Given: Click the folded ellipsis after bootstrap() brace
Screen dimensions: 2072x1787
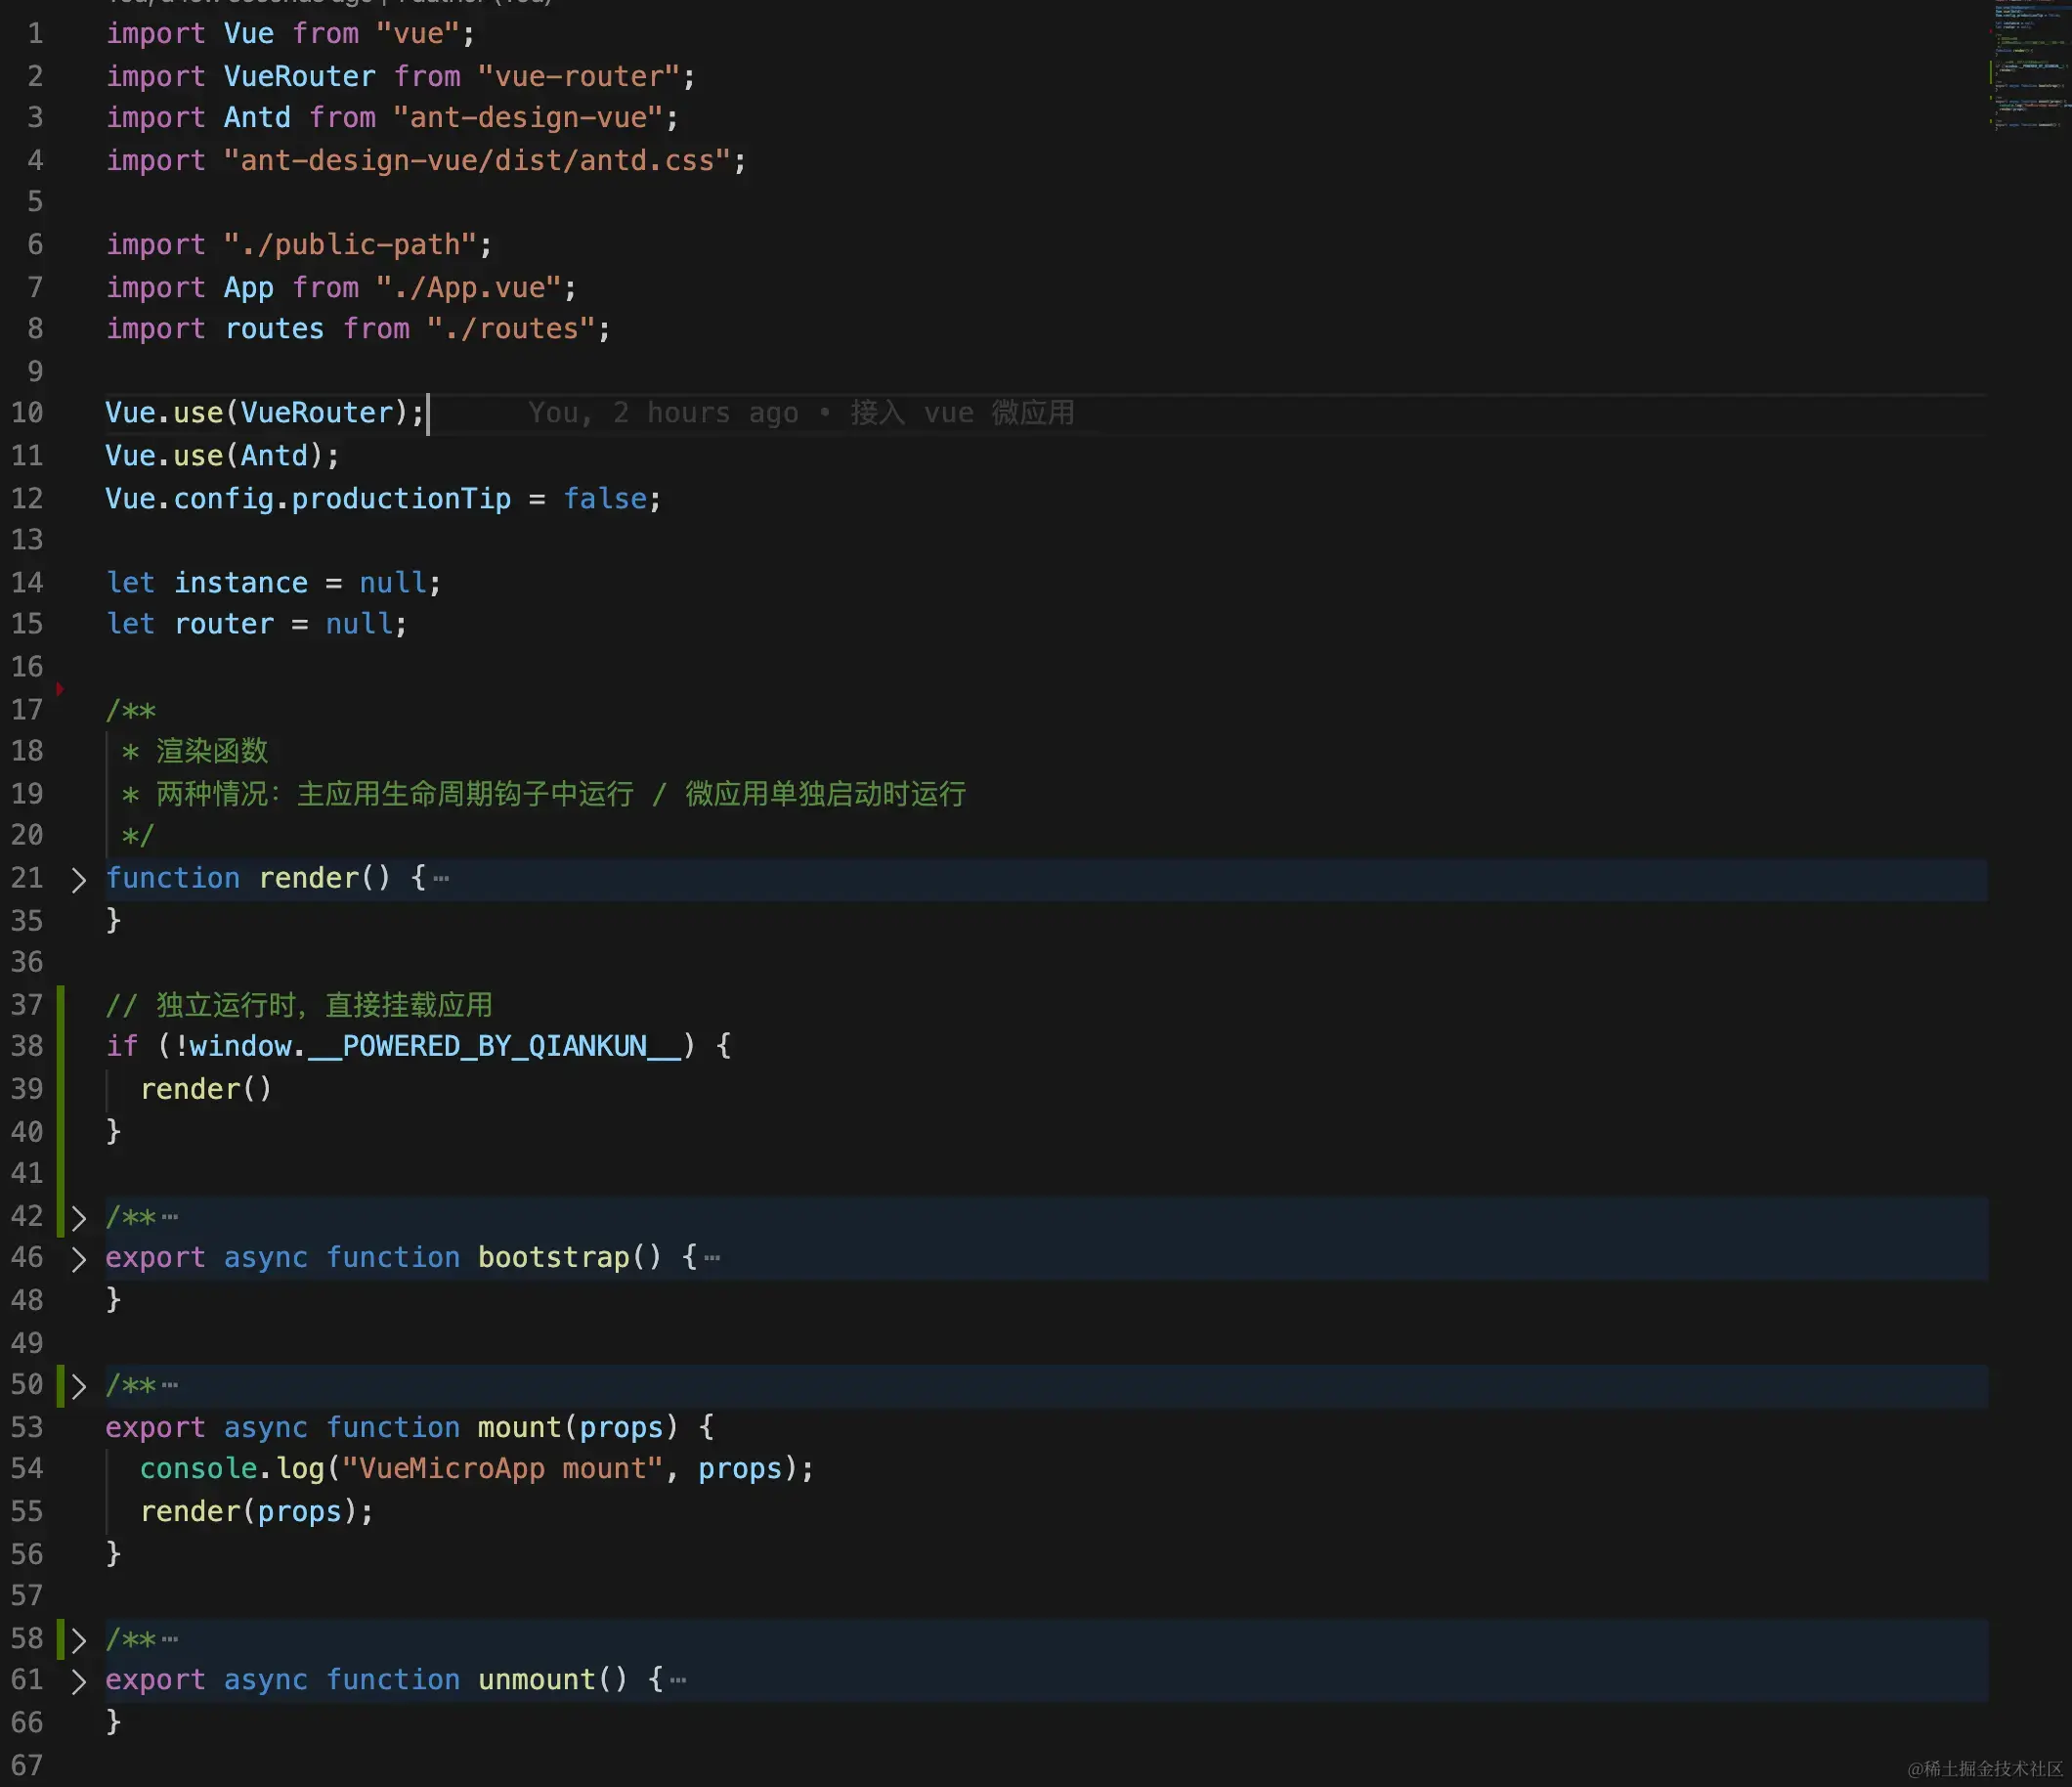Looking at the screenshot, I should pos(712,1258).
